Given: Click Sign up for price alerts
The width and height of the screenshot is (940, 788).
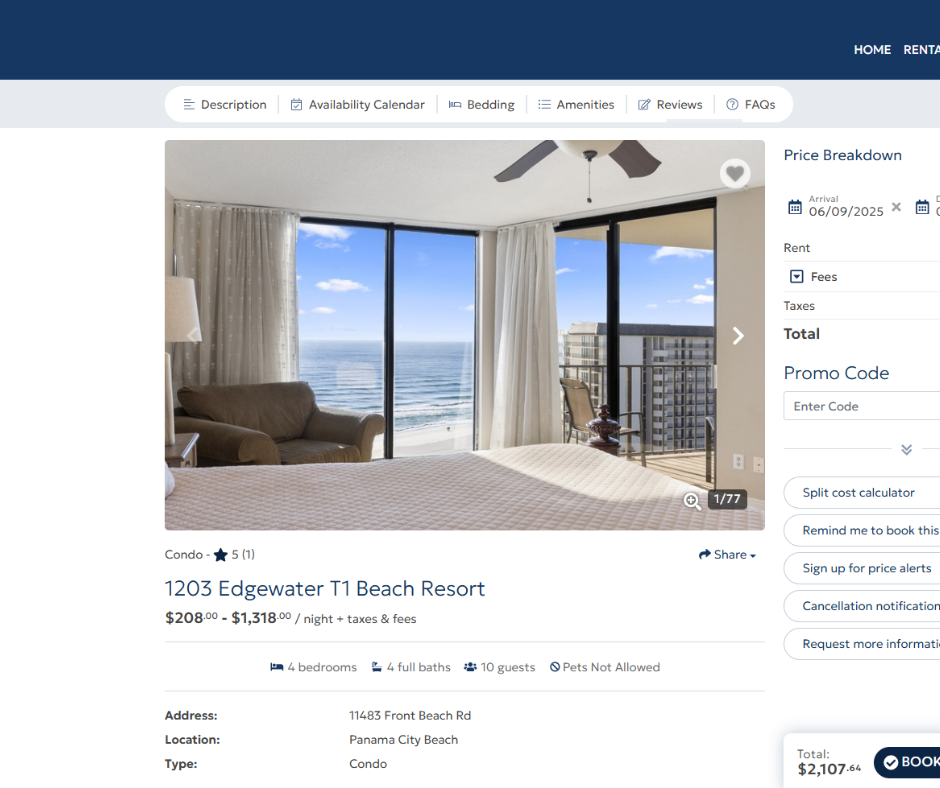Looking at the screenshot, I should (866, 568).
